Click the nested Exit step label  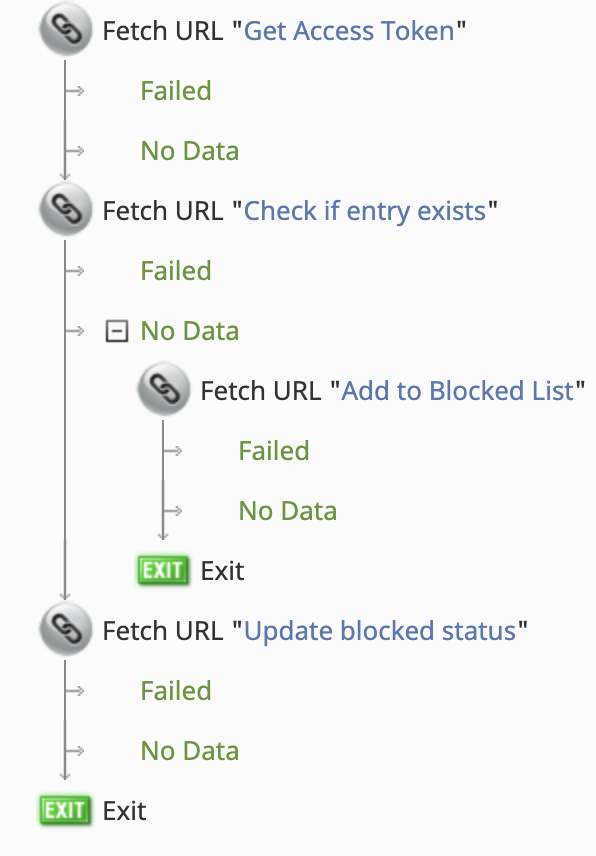(223, 571)
